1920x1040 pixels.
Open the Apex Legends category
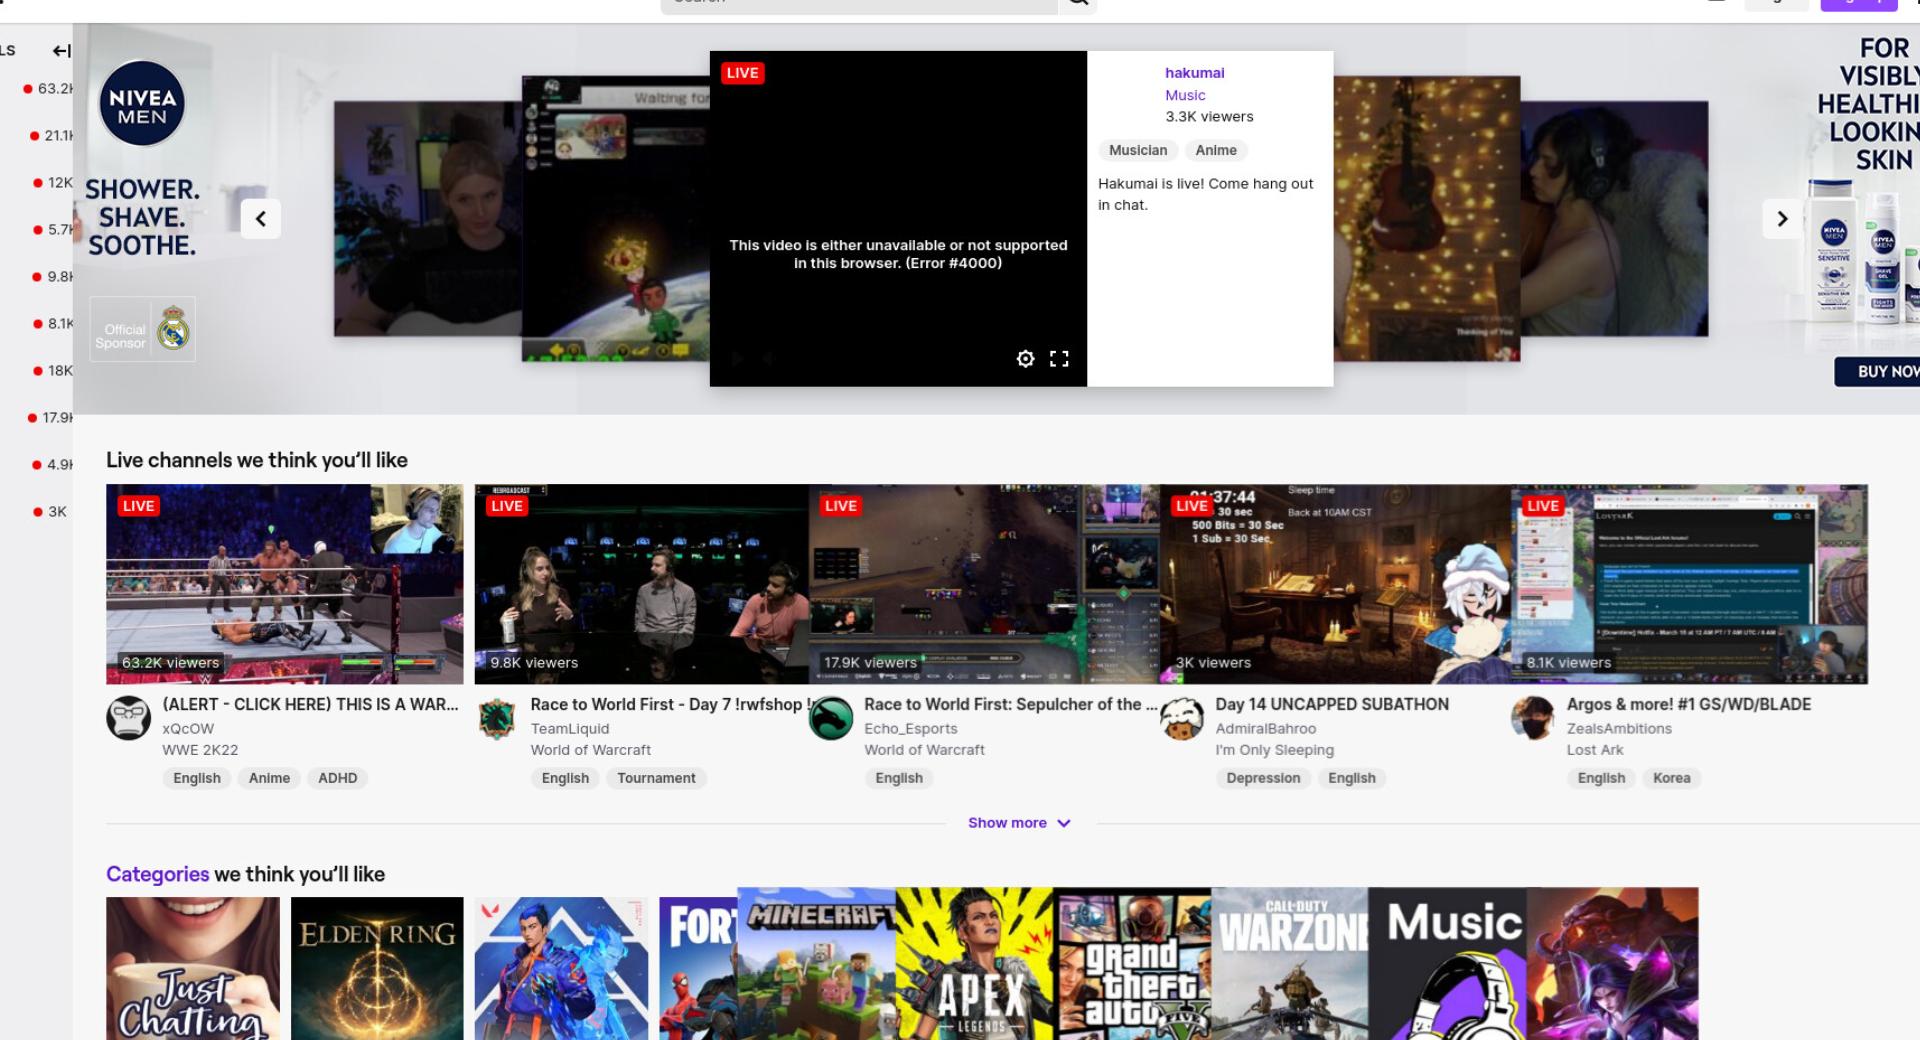coord(975,964)
